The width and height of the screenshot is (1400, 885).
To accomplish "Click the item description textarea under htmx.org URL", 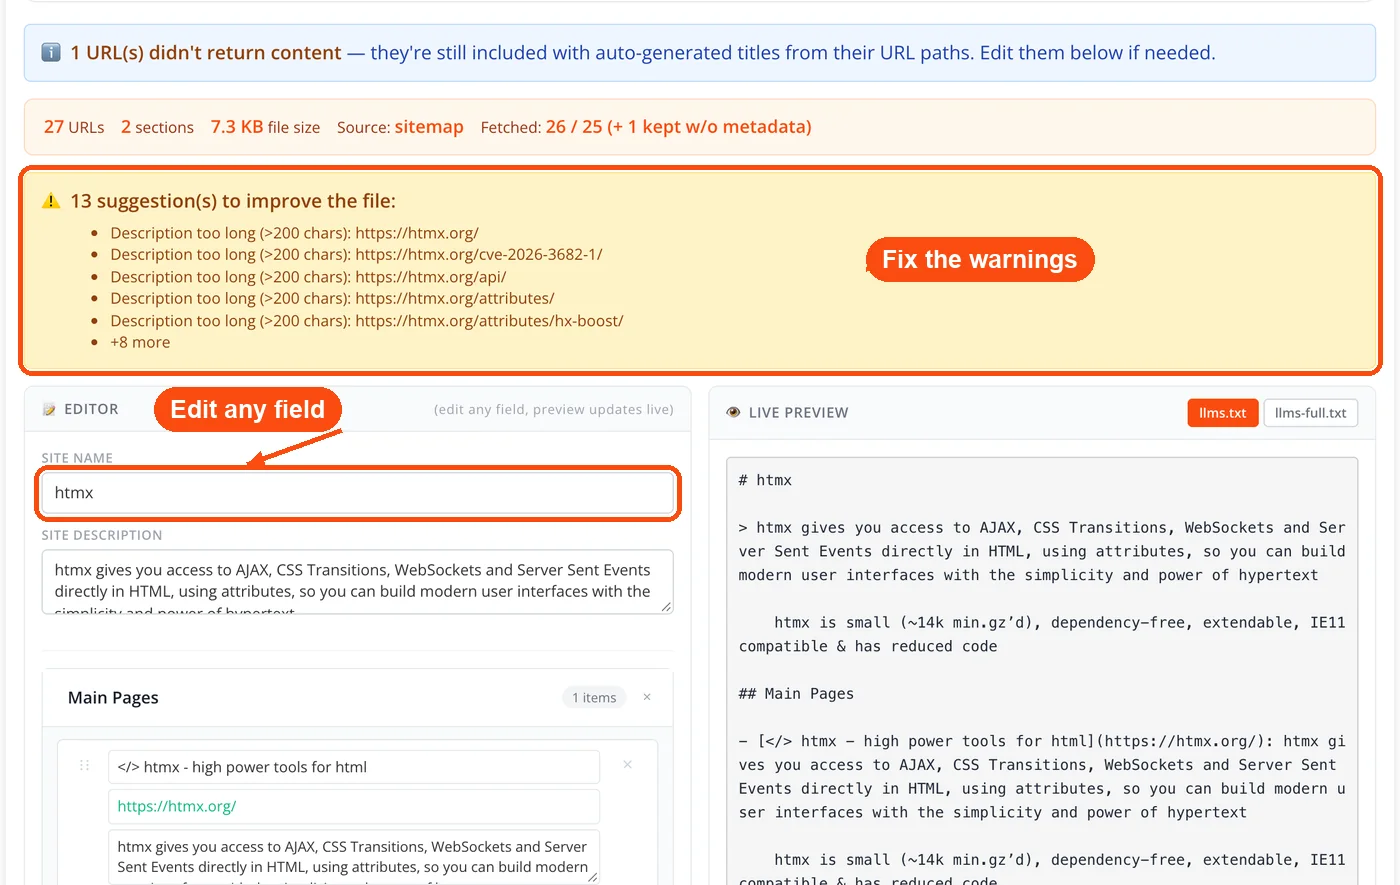I will 354,856.
